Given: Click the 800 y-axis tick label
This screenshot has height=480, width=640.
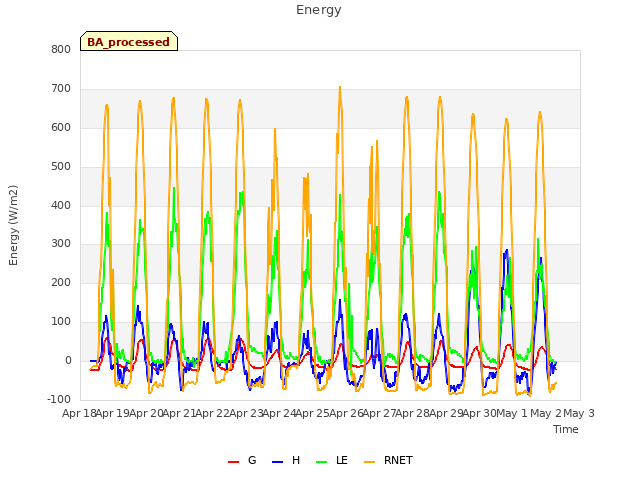Looking at the screenshot, I should coord(61,49).
